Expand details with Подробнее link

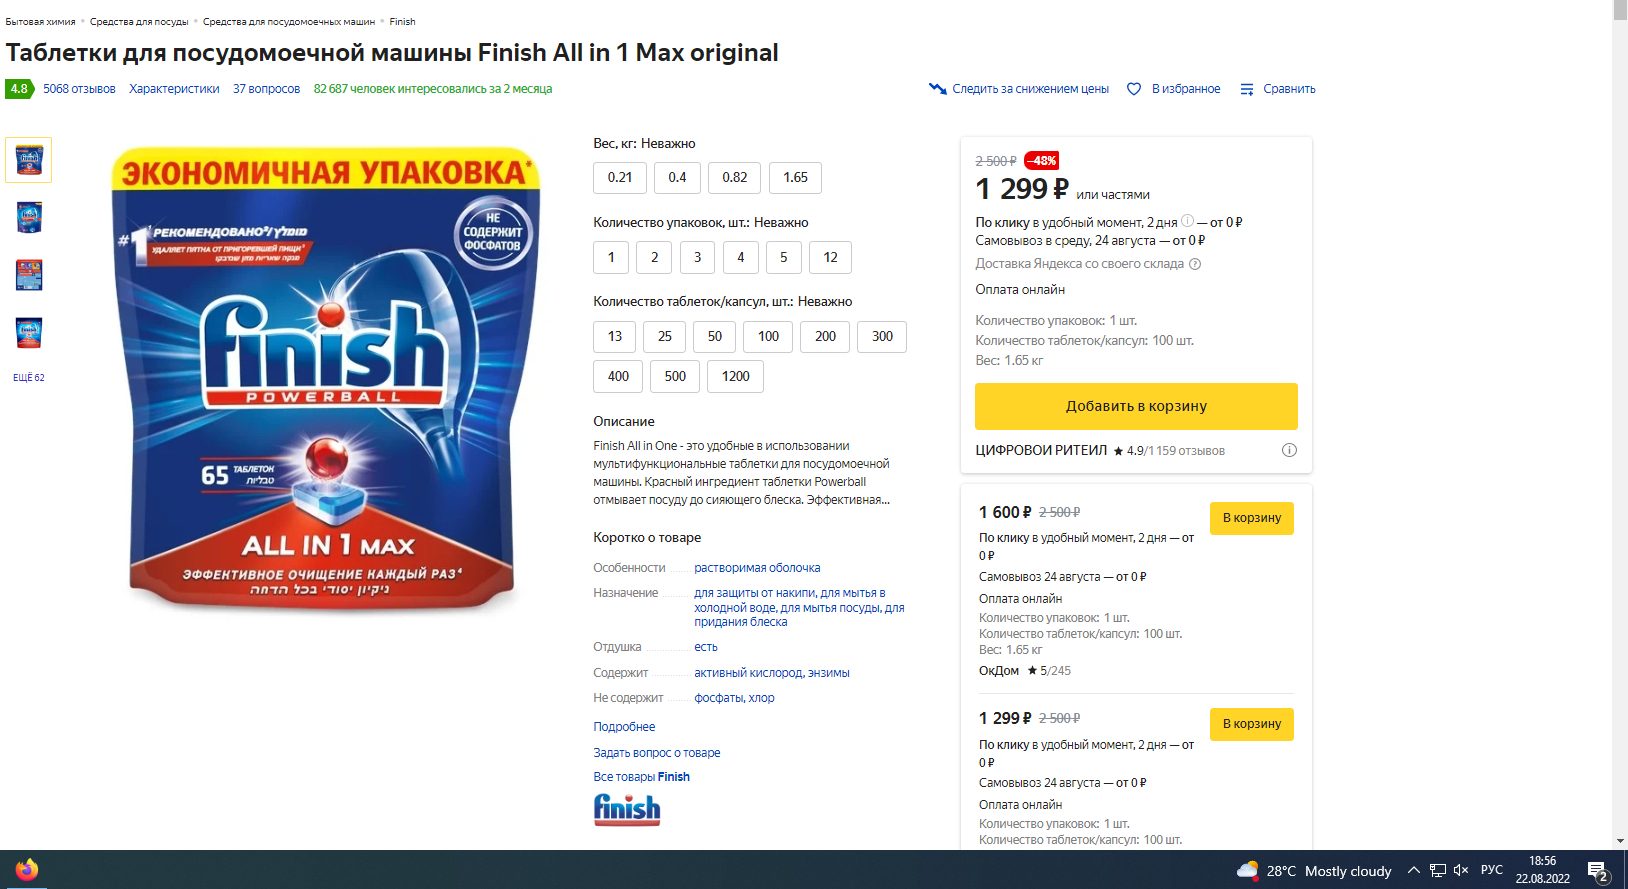[624, 727]
